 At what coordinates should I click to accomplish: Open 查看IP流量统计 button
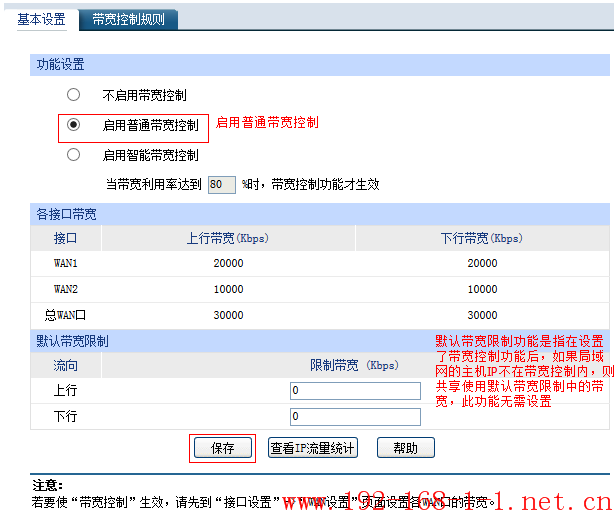point(313,448)
